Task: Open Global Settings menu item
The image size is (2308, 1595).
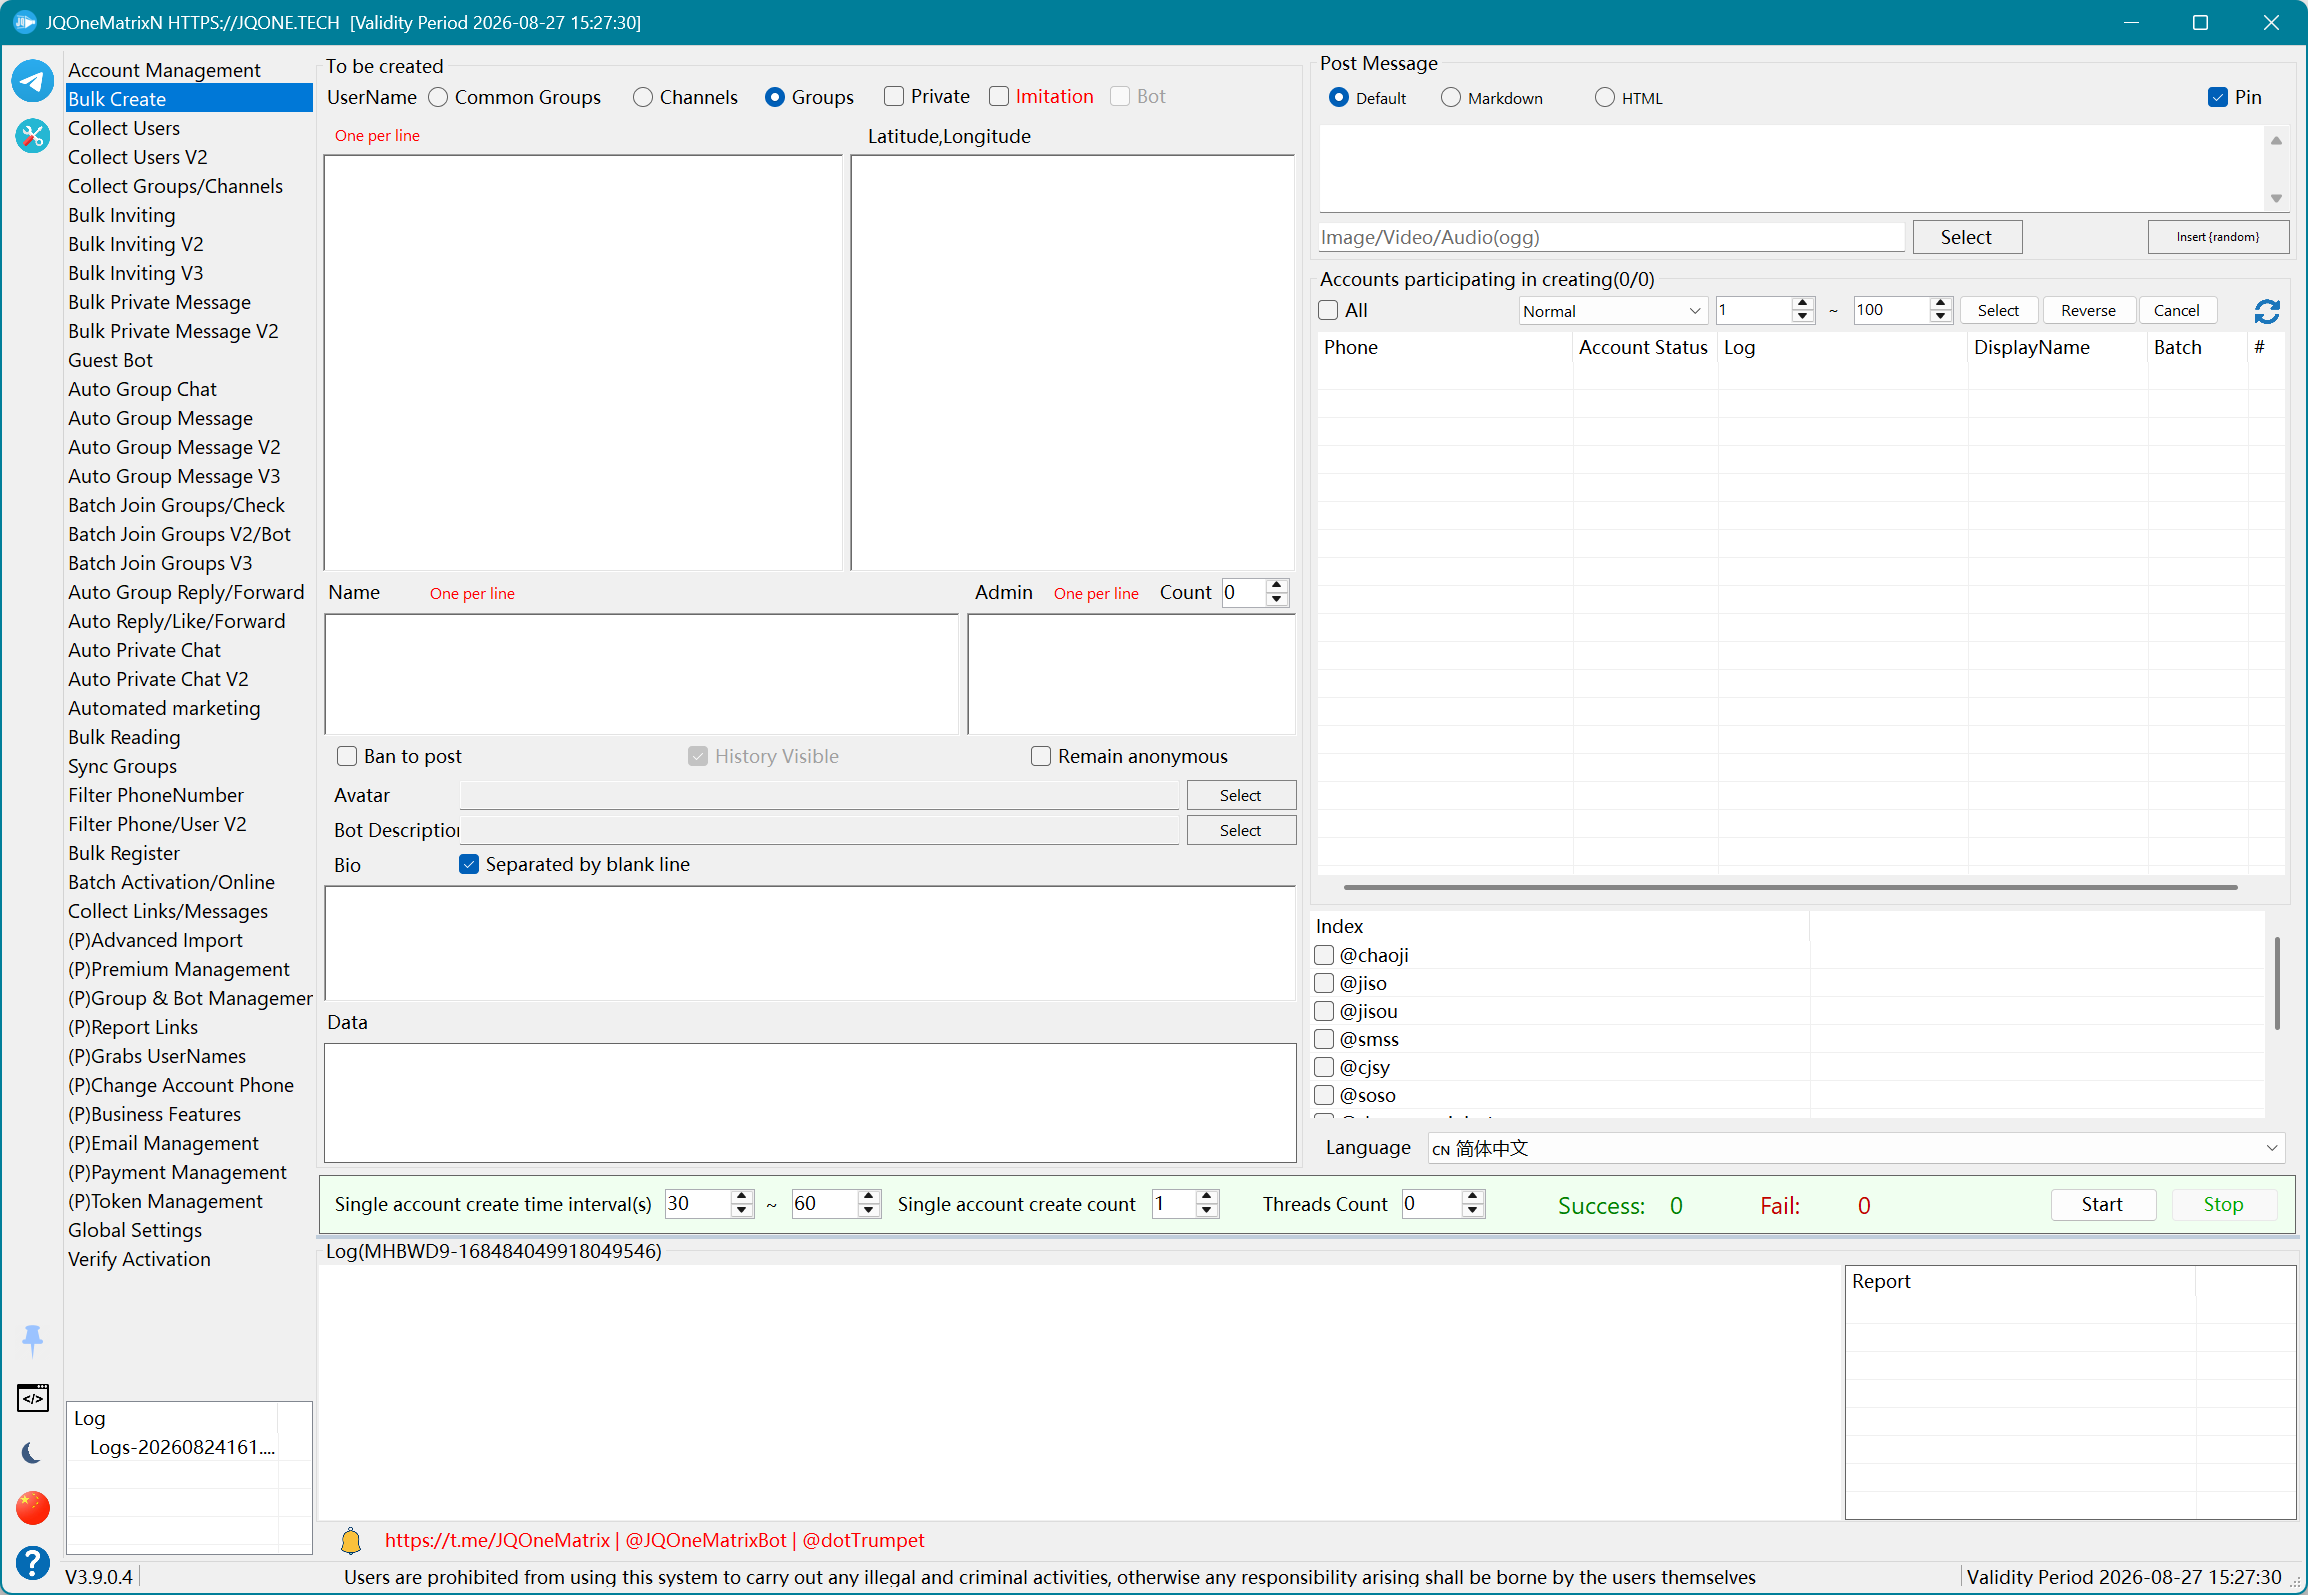Action: coord(135,1230)
